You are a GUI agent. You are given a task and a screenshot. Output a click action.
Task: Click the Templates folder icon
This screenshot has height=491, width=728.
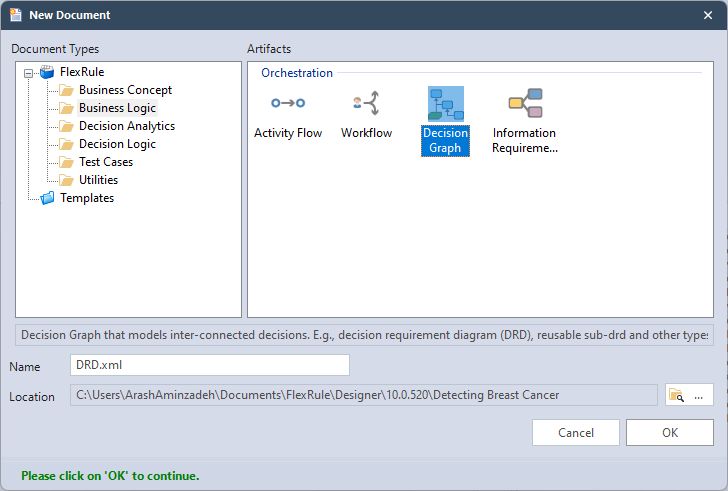point(47,198)
